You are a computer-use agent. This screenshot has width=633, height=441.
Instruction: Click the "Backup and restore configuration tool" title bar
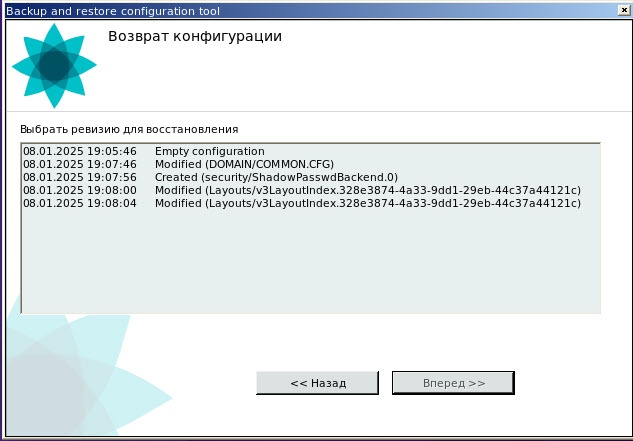(300, 9)
